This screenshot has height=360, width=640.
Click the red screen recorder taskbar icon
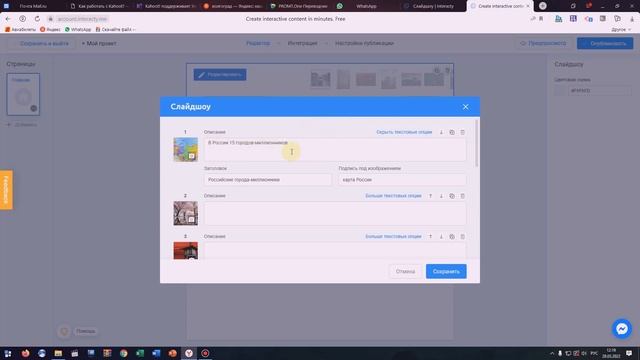(205, 353)
